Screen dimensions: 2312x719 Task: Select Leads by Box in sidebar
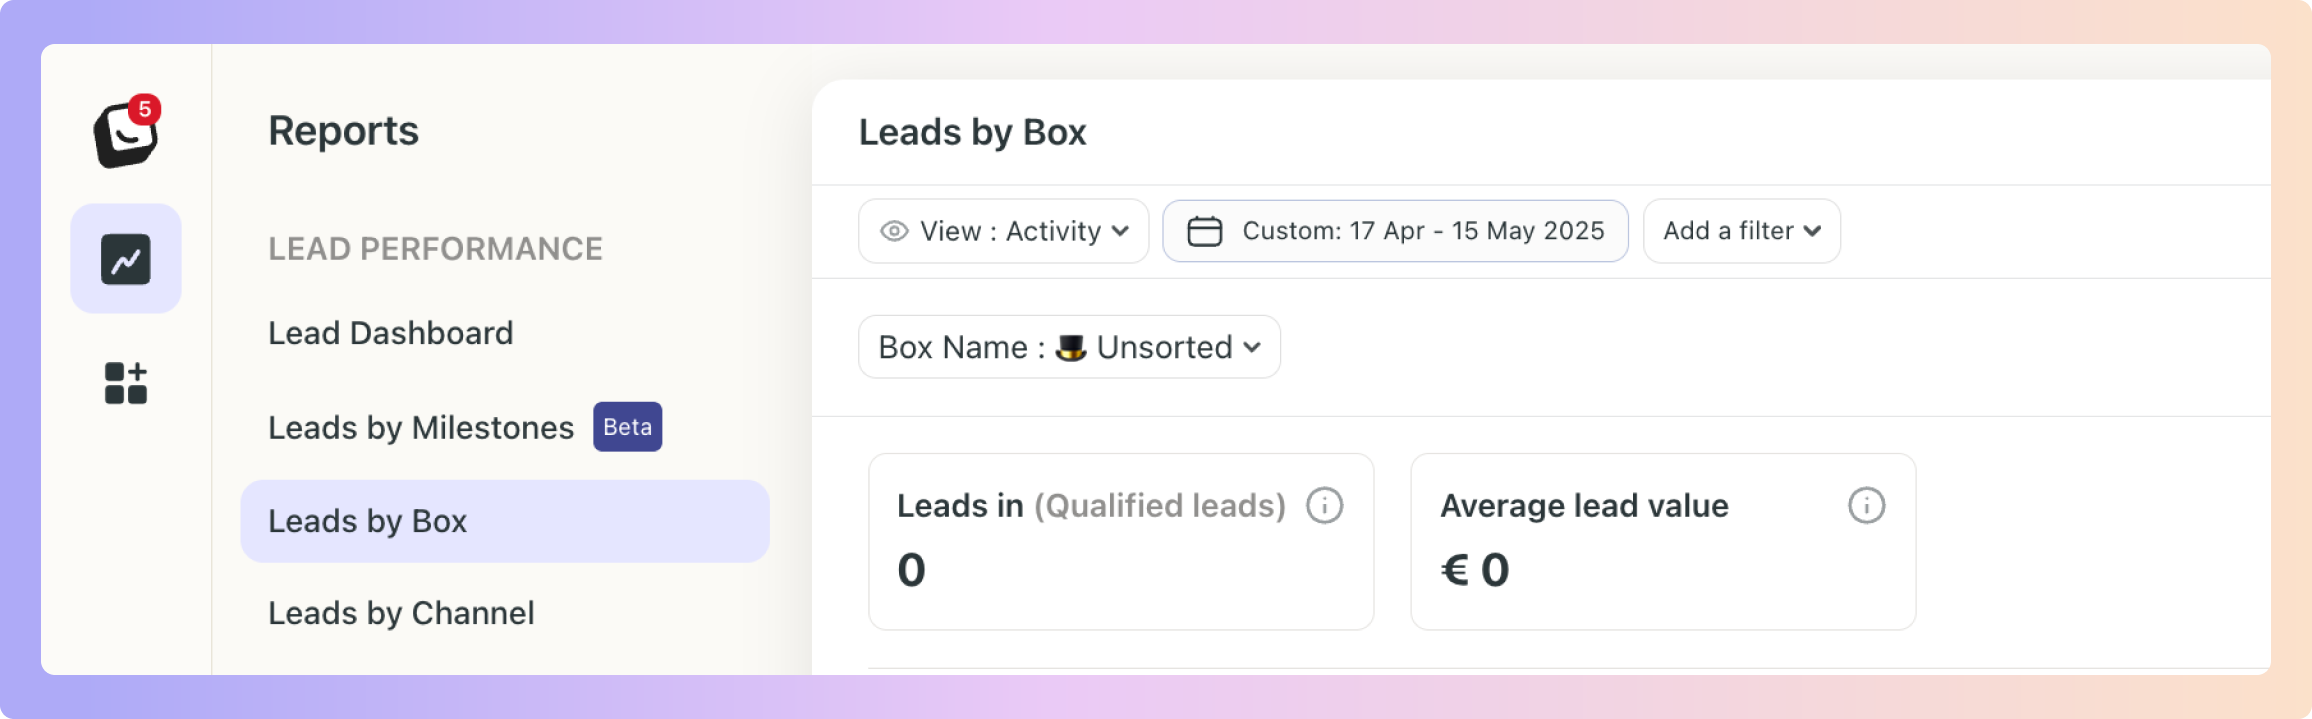pyautogui.click(x=505, y=521)
